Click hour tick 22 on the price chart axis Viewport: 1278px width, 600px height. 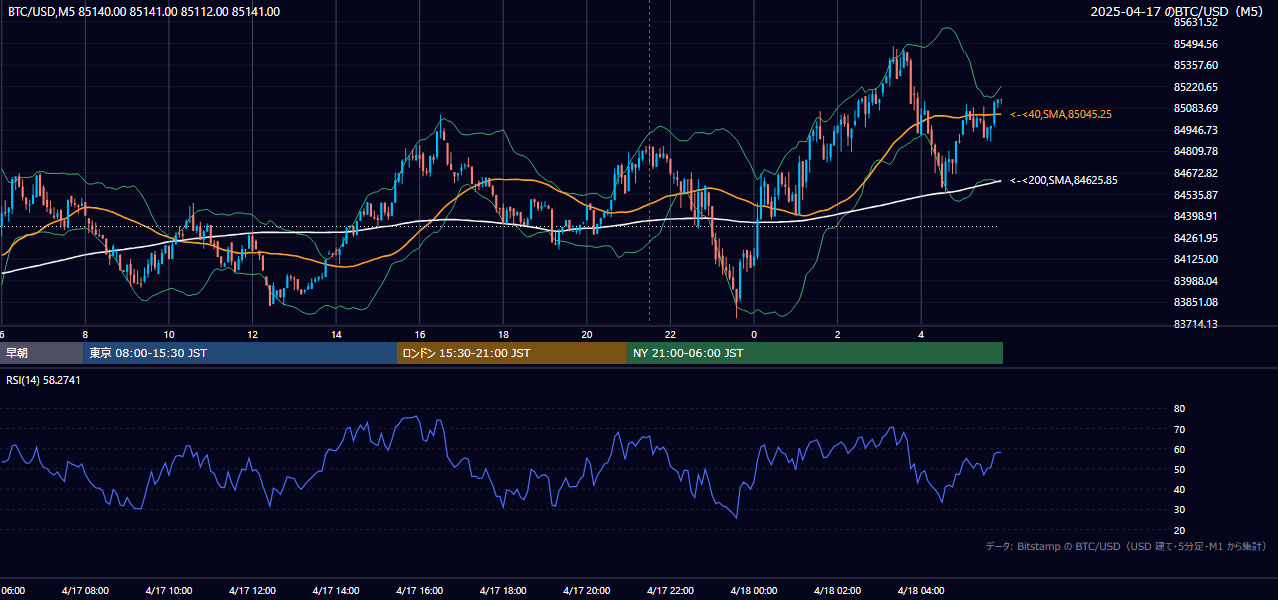670,334
